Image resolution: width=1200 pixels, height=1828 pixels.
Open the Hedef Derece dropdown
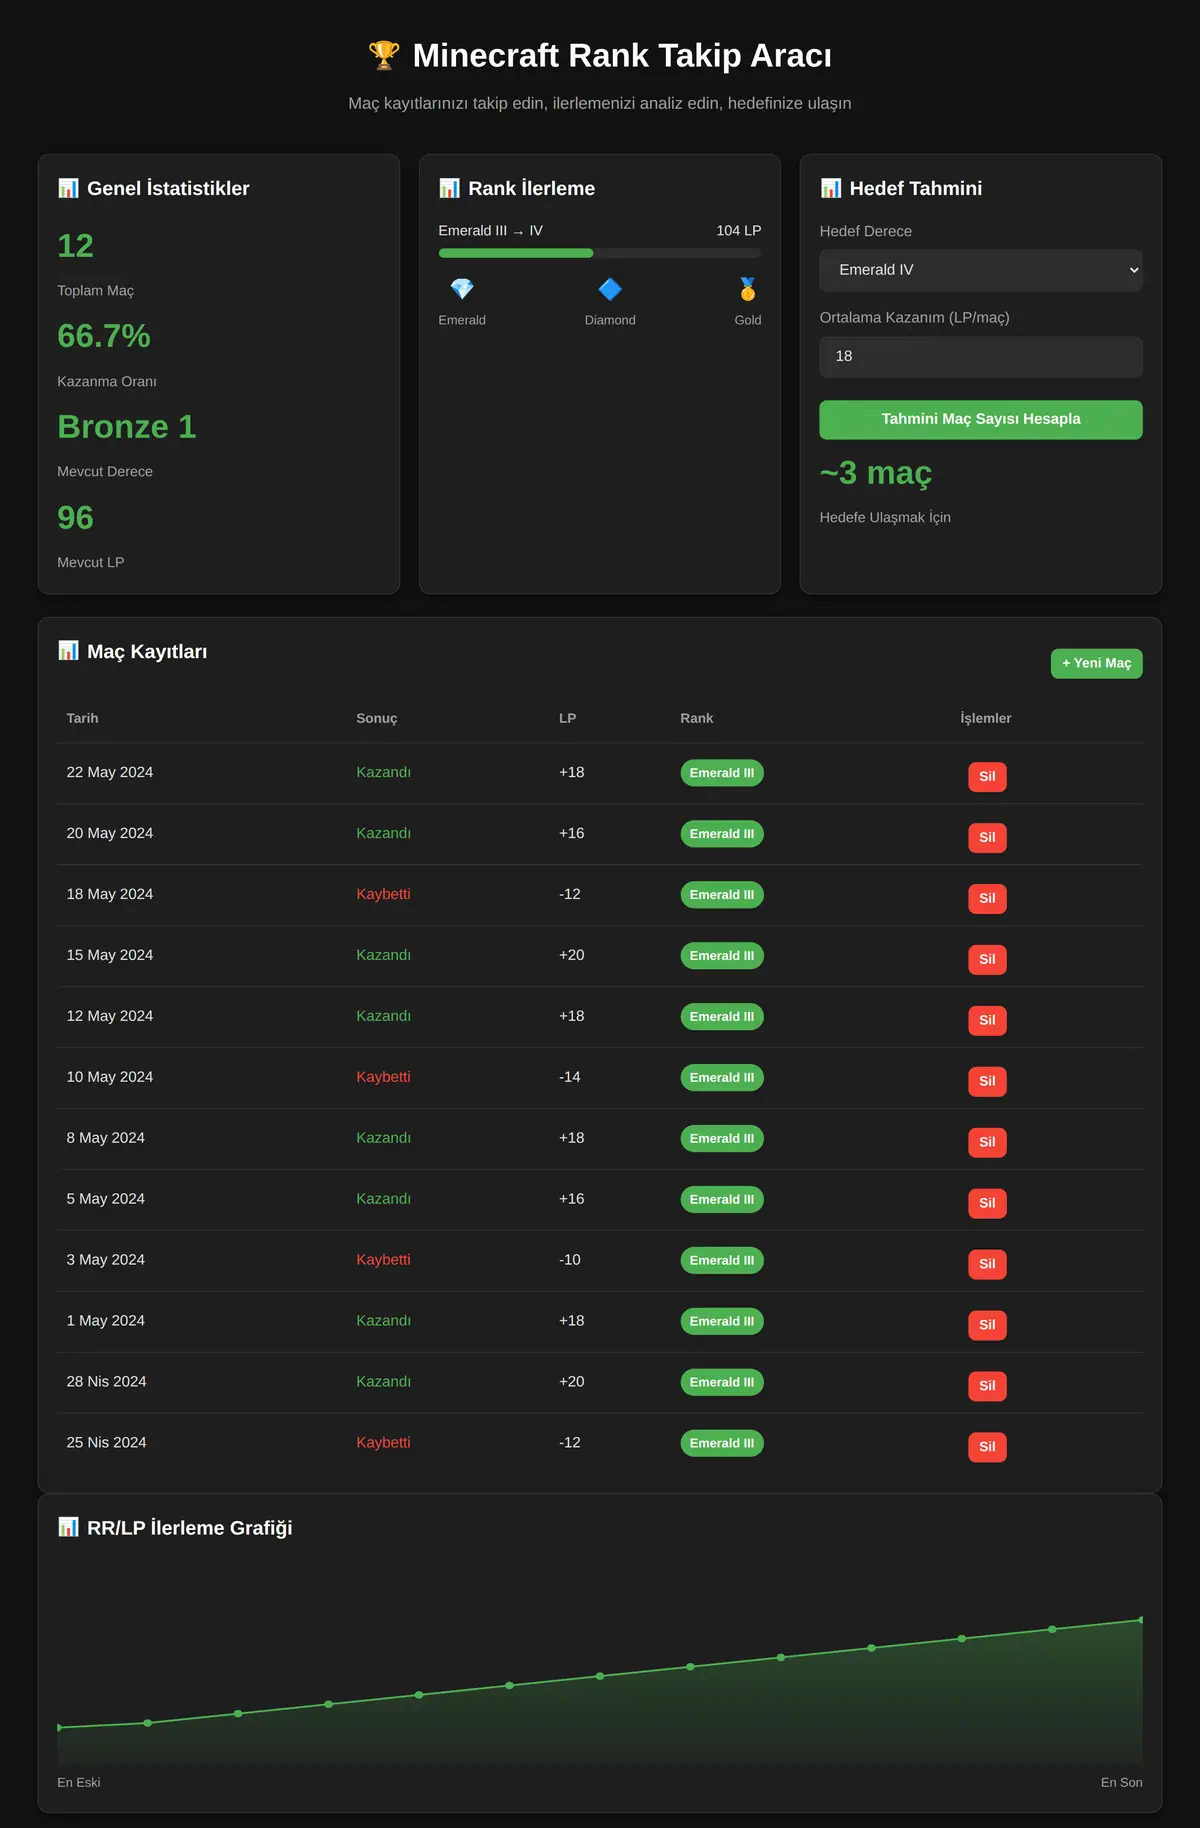point(981,270)
